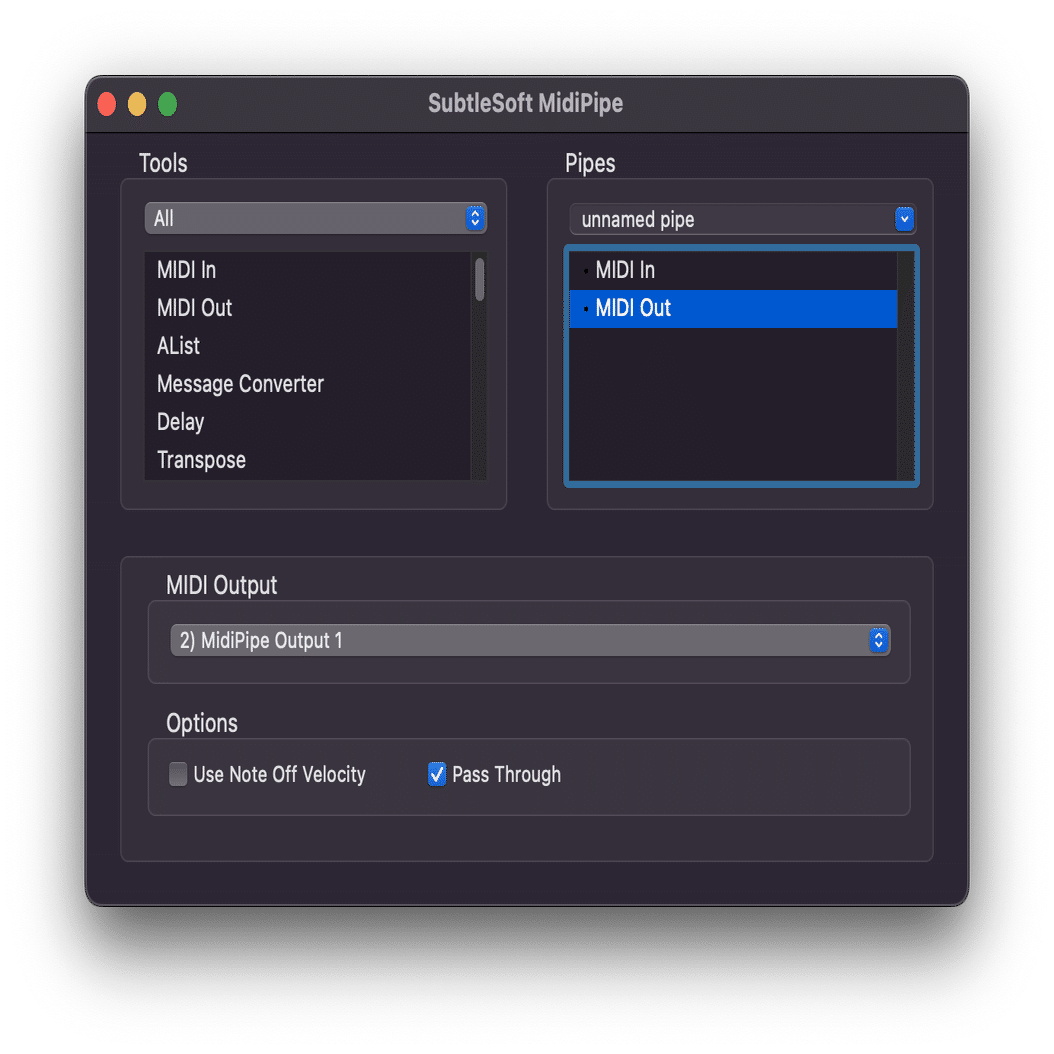This screenshot has width=1054, height=1054.
Task: Open the MidiPipe Output 1 dropdown
Action: pos(530,640)
